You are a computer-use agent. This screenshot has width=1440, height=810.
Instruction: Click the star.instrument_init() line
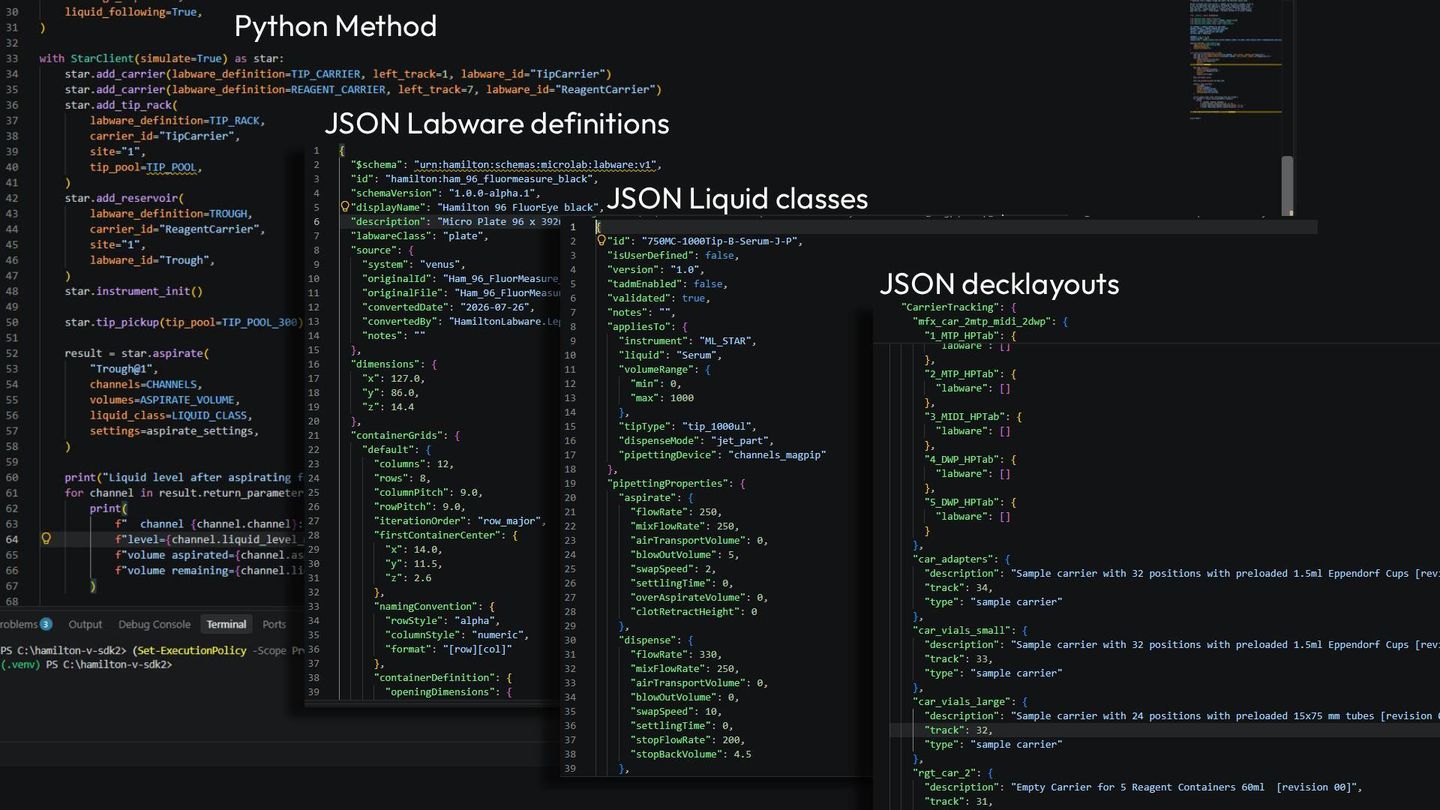pyautogui.click(x=134, y=291)
